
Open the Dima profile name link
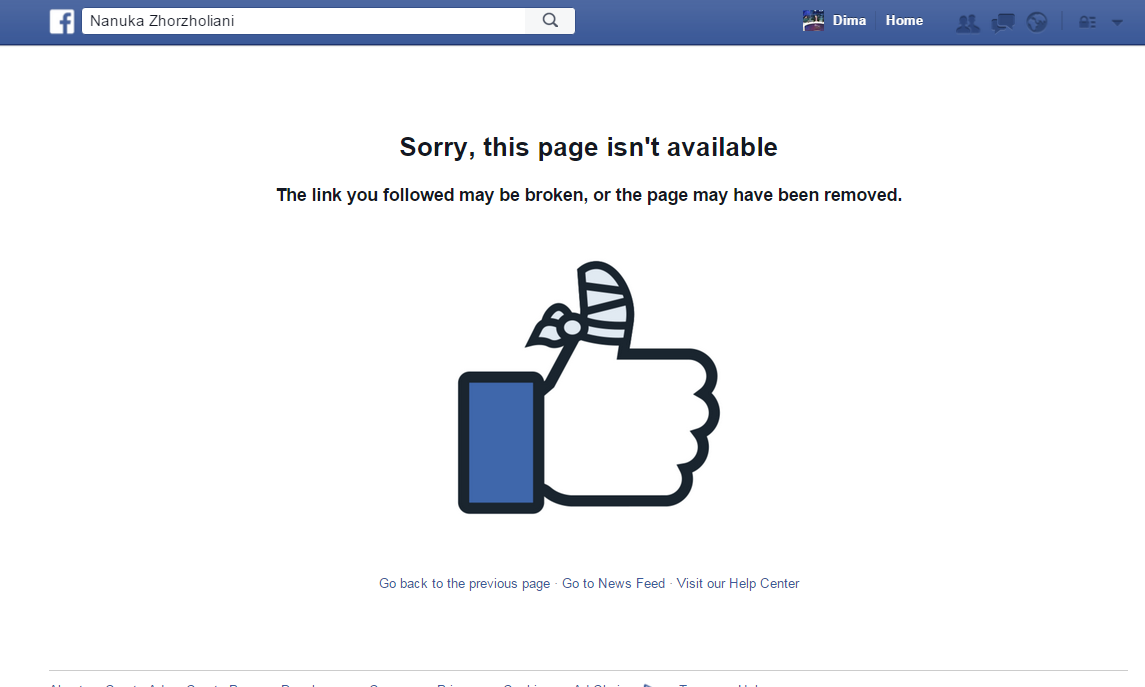(x=849, y=20)
